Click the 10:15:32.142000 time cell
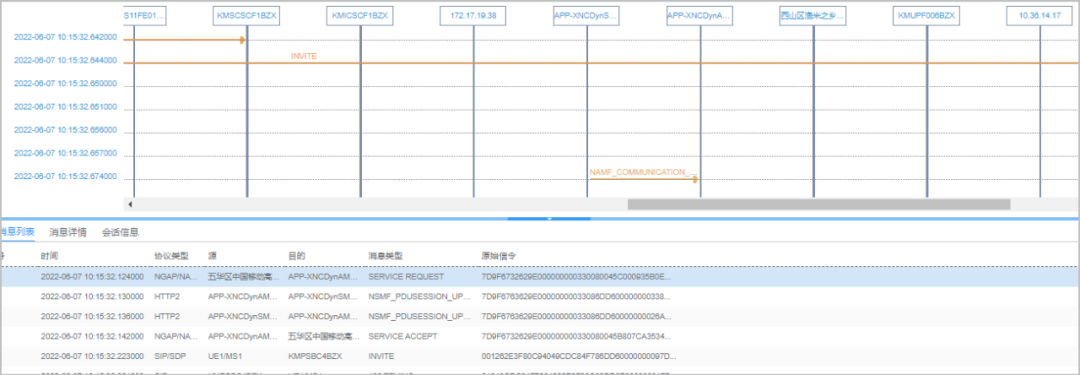Screen dimensions: 1080x375 [x=92, y=336]
